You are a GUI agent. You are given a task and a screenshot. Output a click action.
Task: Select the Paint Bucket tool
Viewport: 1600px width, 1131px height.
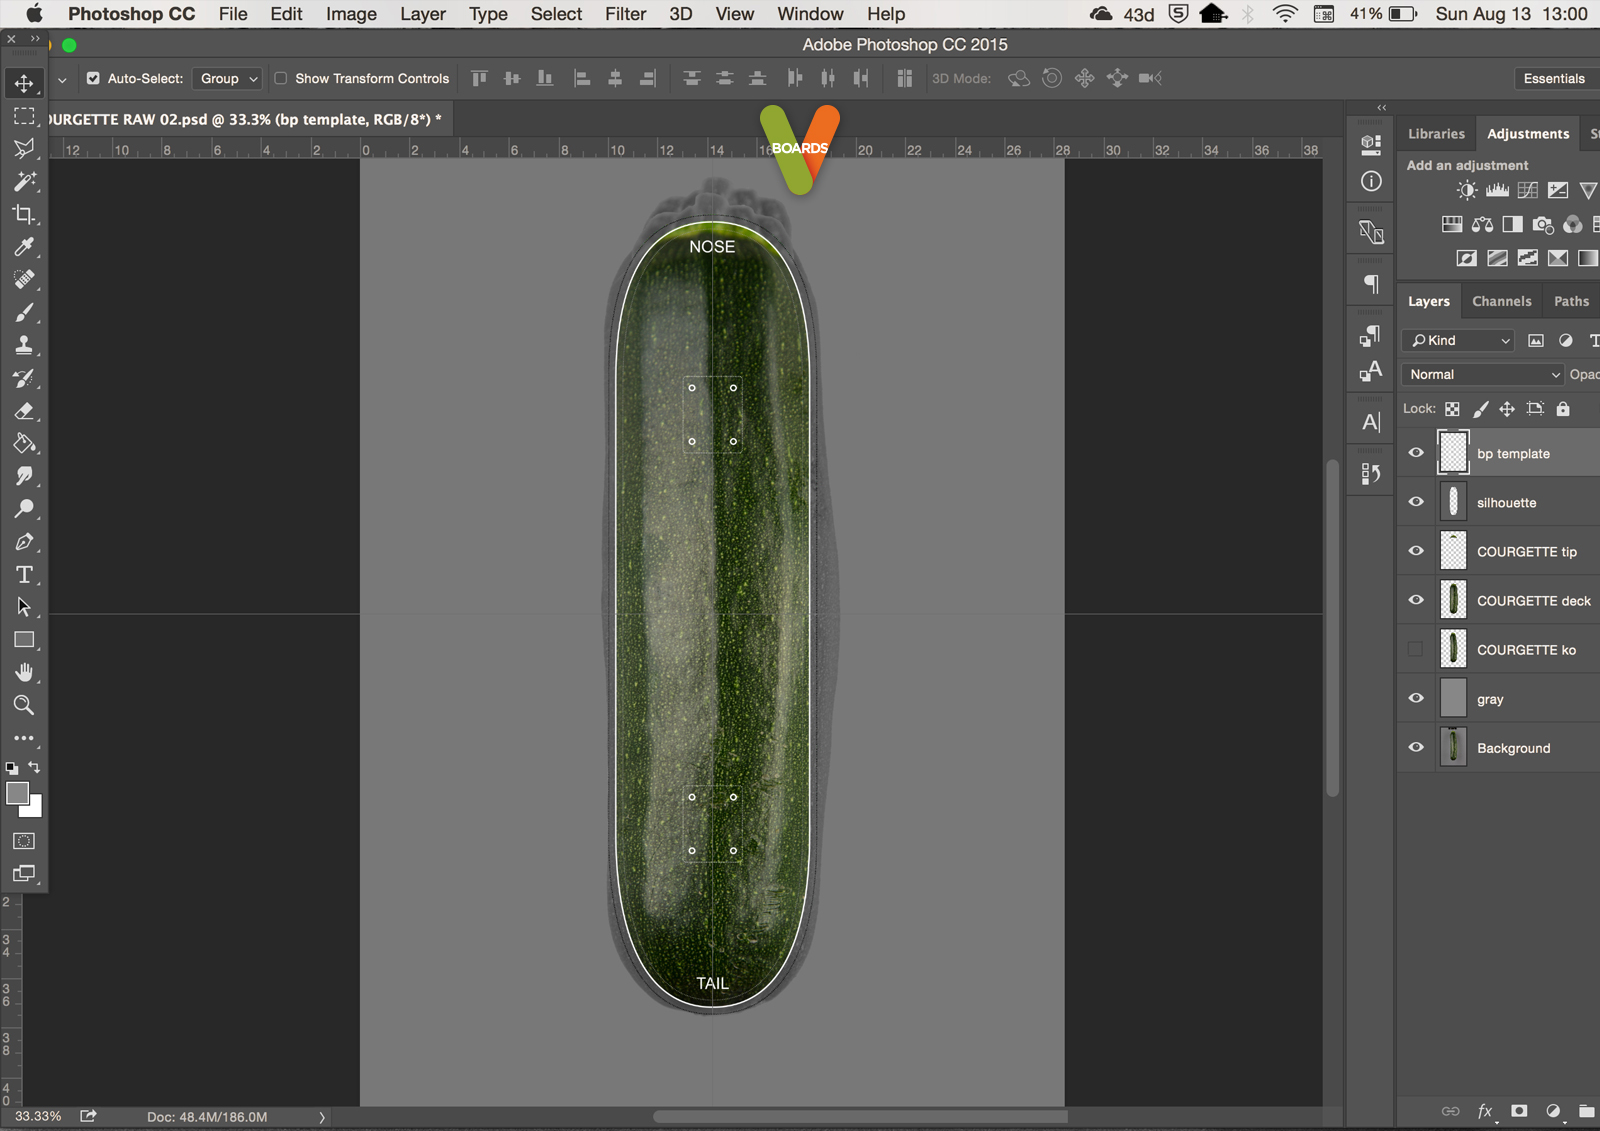click(x=24, y=444)
